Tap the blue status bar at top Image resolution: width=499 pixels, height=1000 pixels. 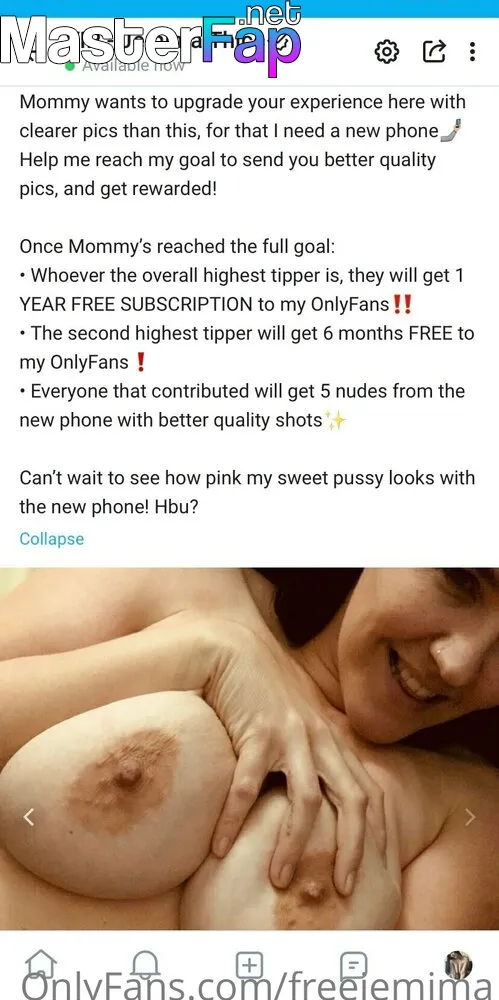coord(250,8)
